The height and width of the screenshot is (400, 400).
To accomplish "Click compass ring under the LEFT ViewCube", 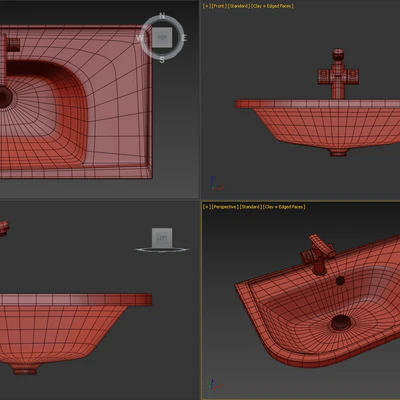I will pos(162,250).
